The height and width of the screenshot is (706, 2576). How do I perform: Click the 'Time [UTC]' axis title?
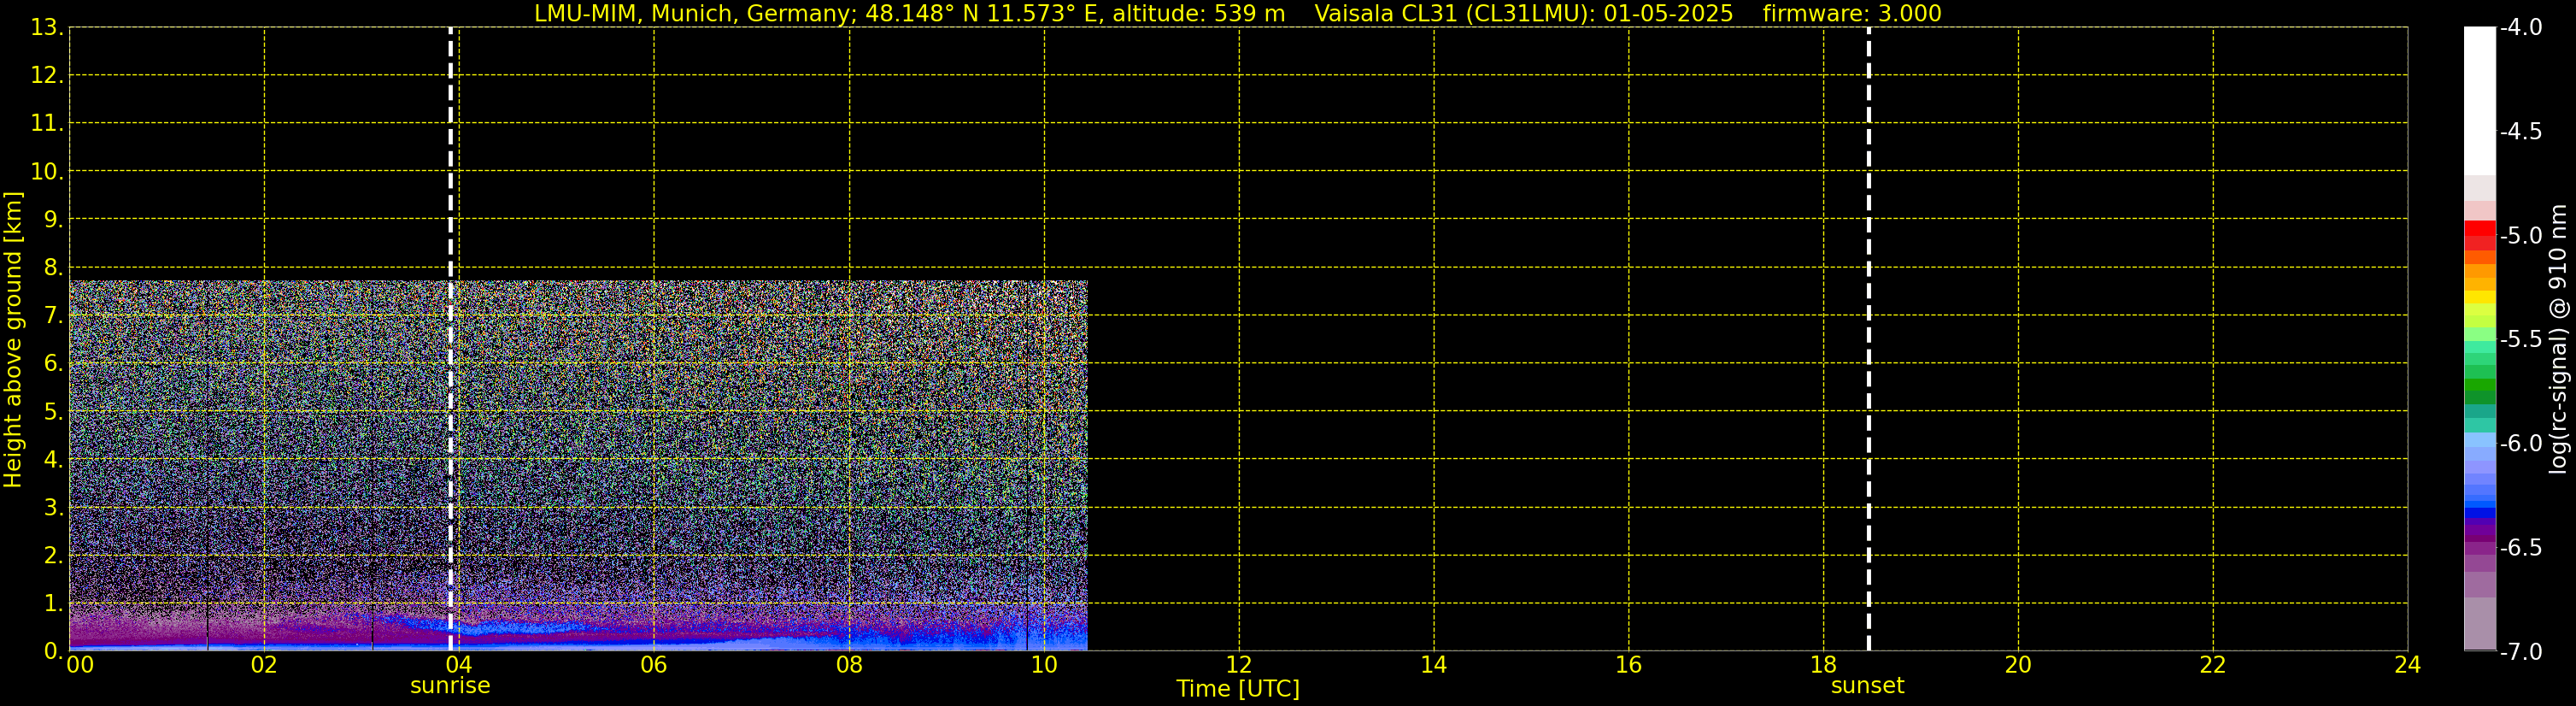tap(1238, 688)
